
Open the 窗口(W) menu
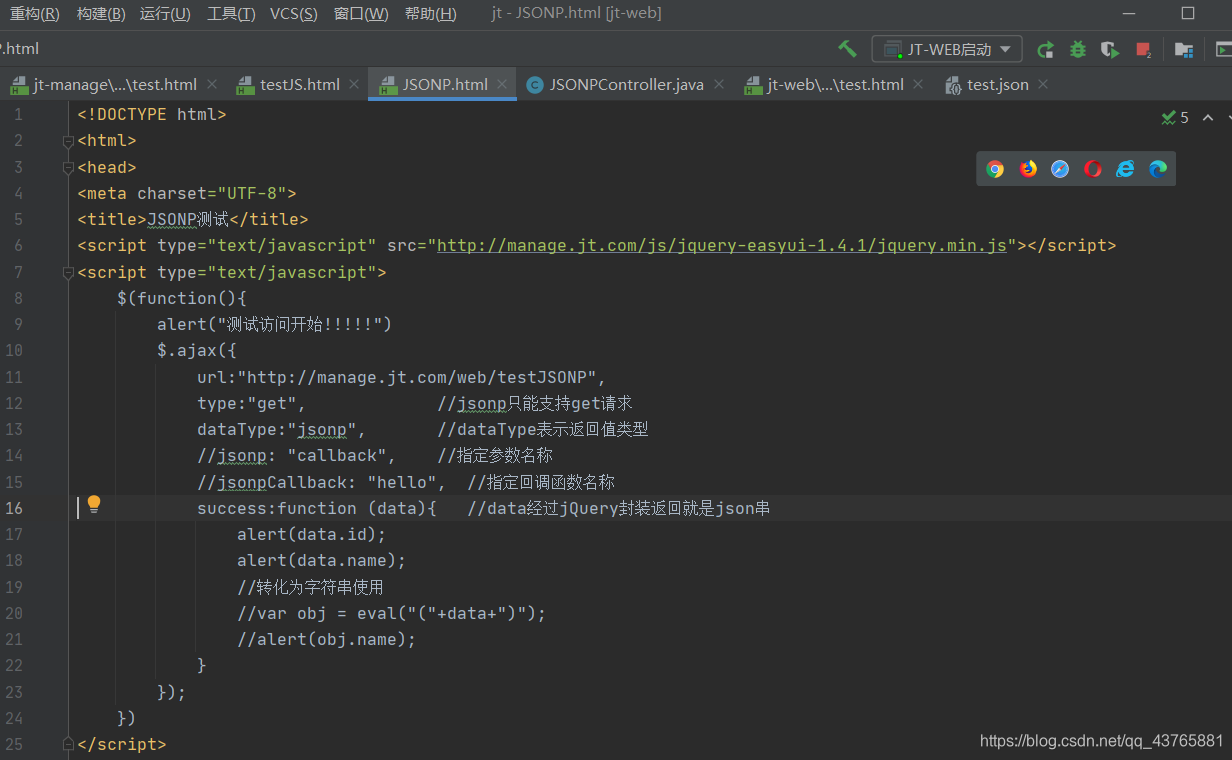(x=361, y=14)
